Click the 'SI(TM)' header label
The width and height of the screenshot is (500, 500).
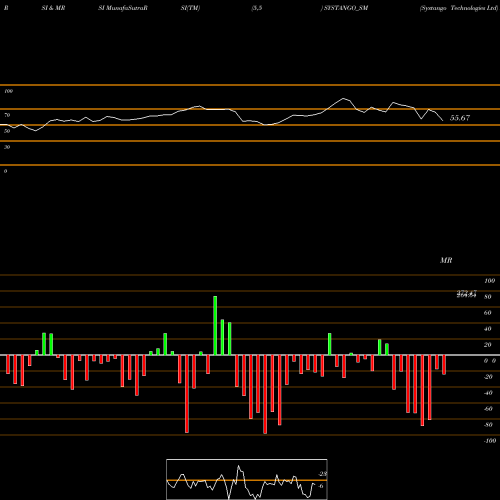click(190, 8)
